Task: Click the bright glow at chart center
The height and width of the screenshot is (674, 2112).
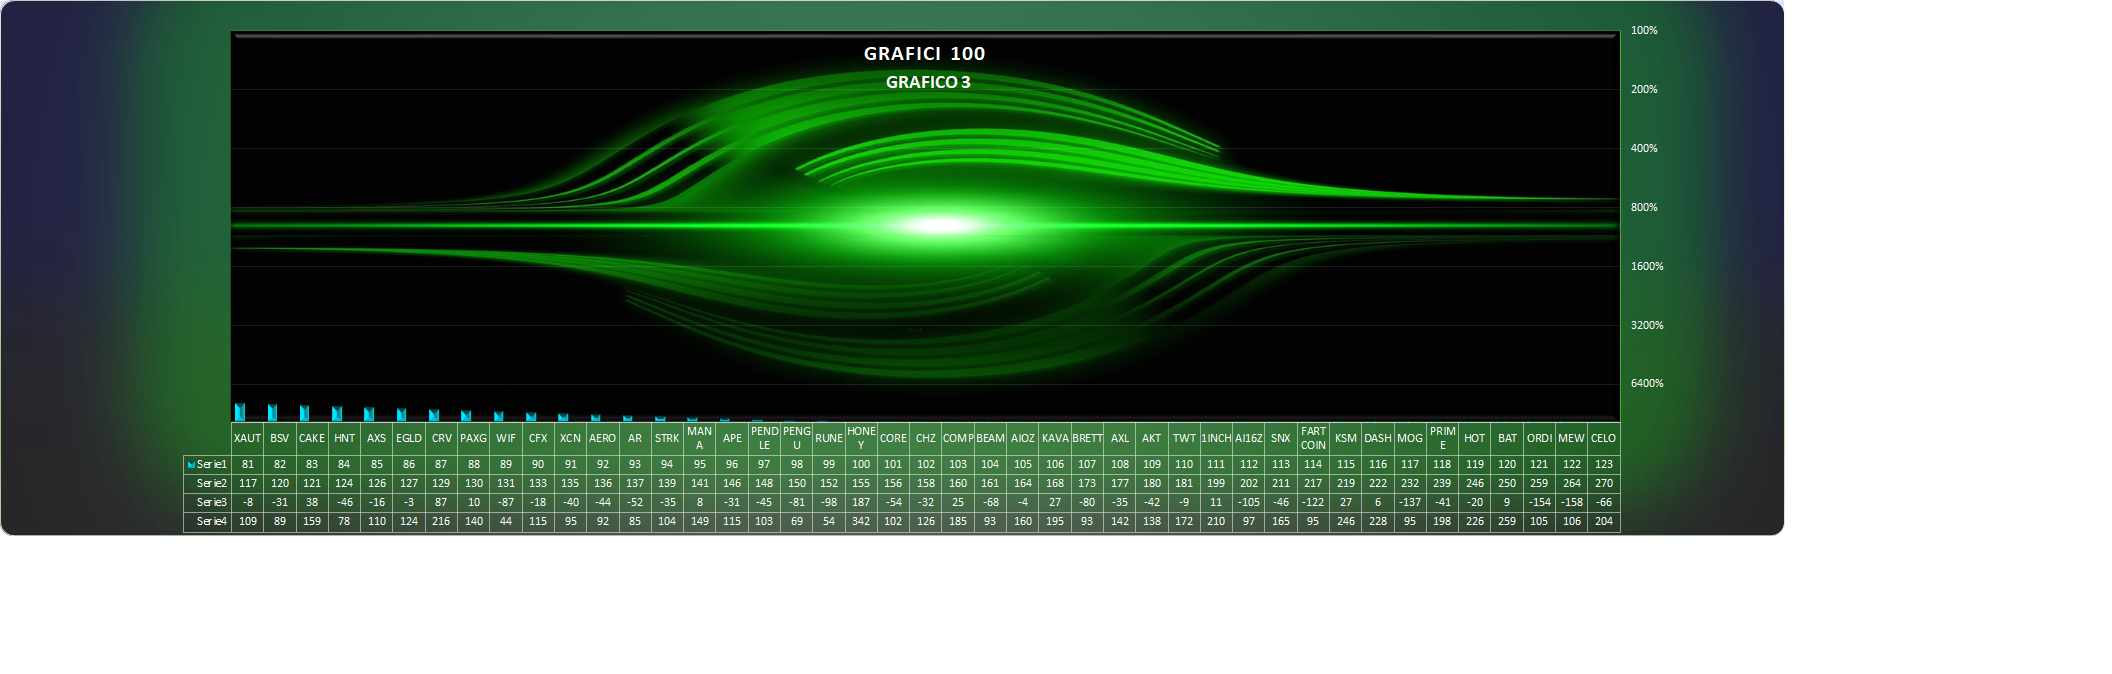Action: point(940,225)
